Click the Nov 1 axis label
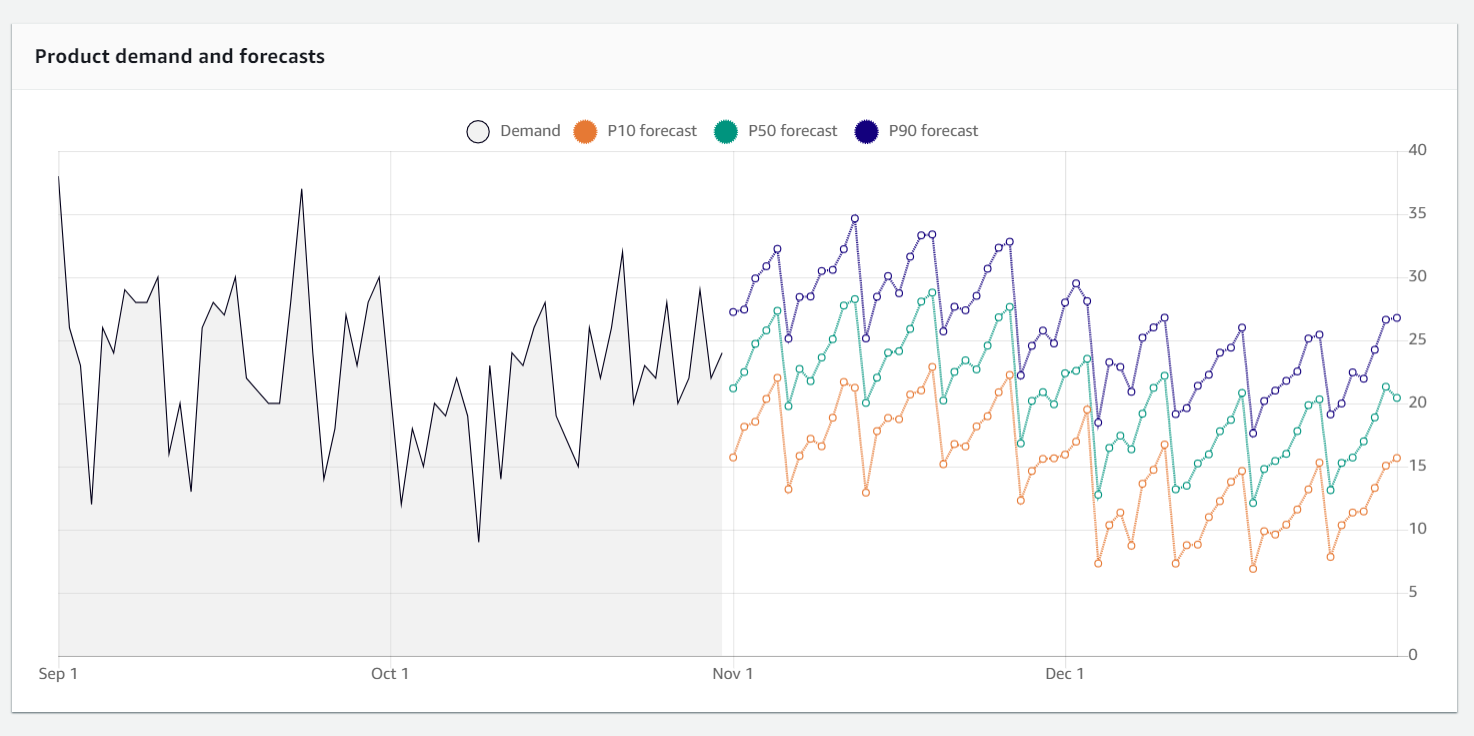The image size is (1474, 736). [733, 674]
